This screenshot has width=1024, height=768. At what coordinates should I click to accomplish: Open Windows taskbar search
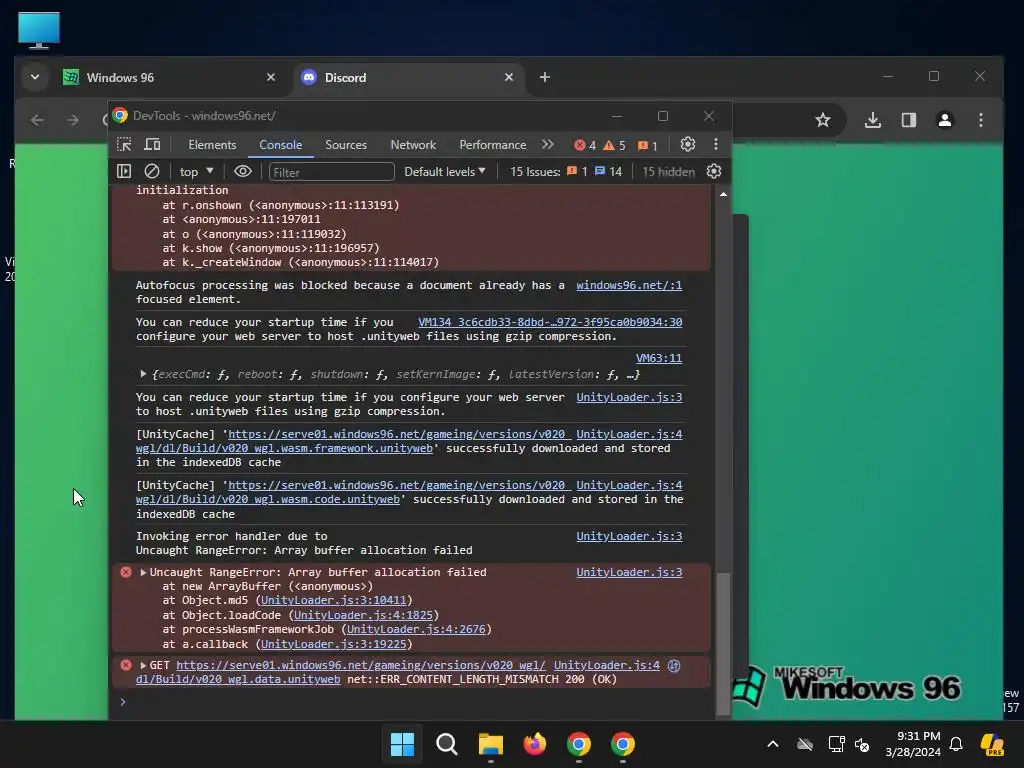click(x=447, y=744)
